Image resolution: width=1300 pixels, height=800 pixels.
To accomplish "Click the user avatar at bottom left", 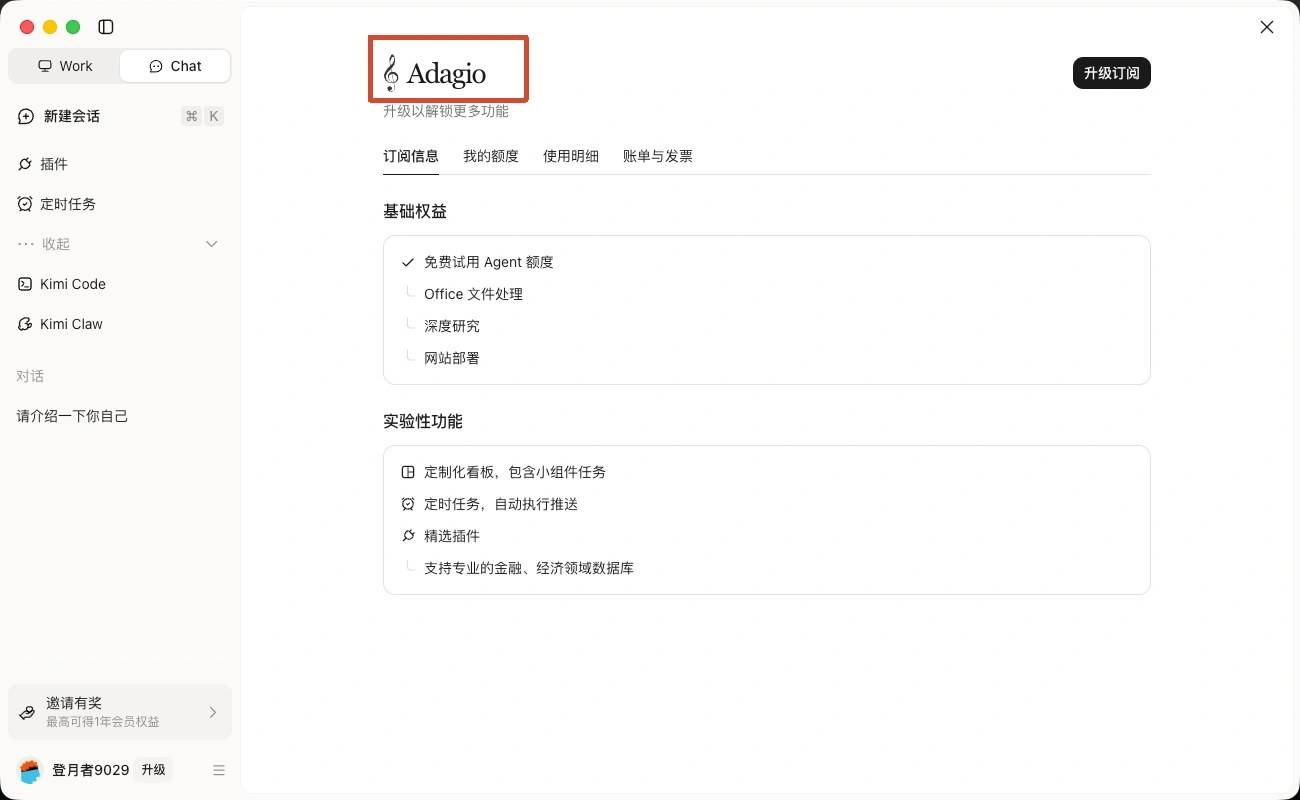I will [x=30, y=770].
